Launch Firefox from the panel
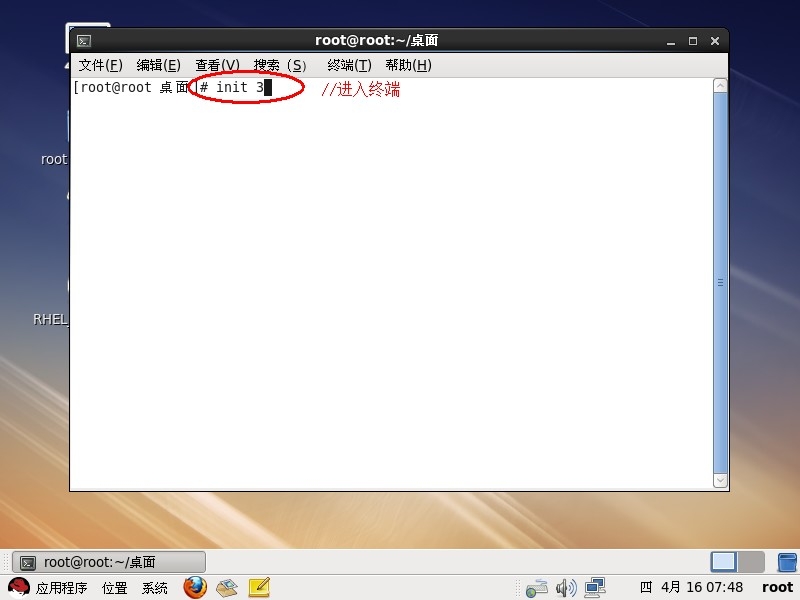Viewport: 800px width, 600px height. pos(195,588)
